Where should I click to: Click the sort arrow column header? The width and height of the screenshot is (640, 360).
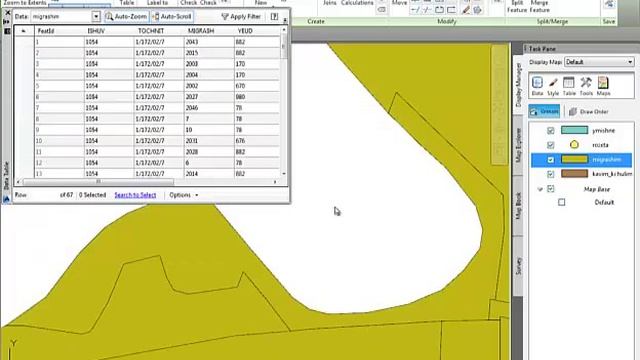(24, 31)
